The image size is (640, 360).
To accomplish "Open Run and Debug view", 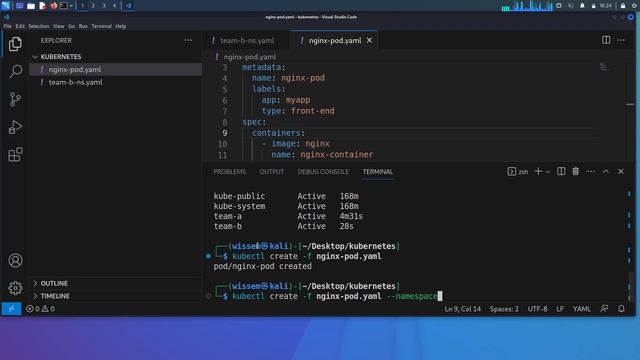I will coord(15,127).
